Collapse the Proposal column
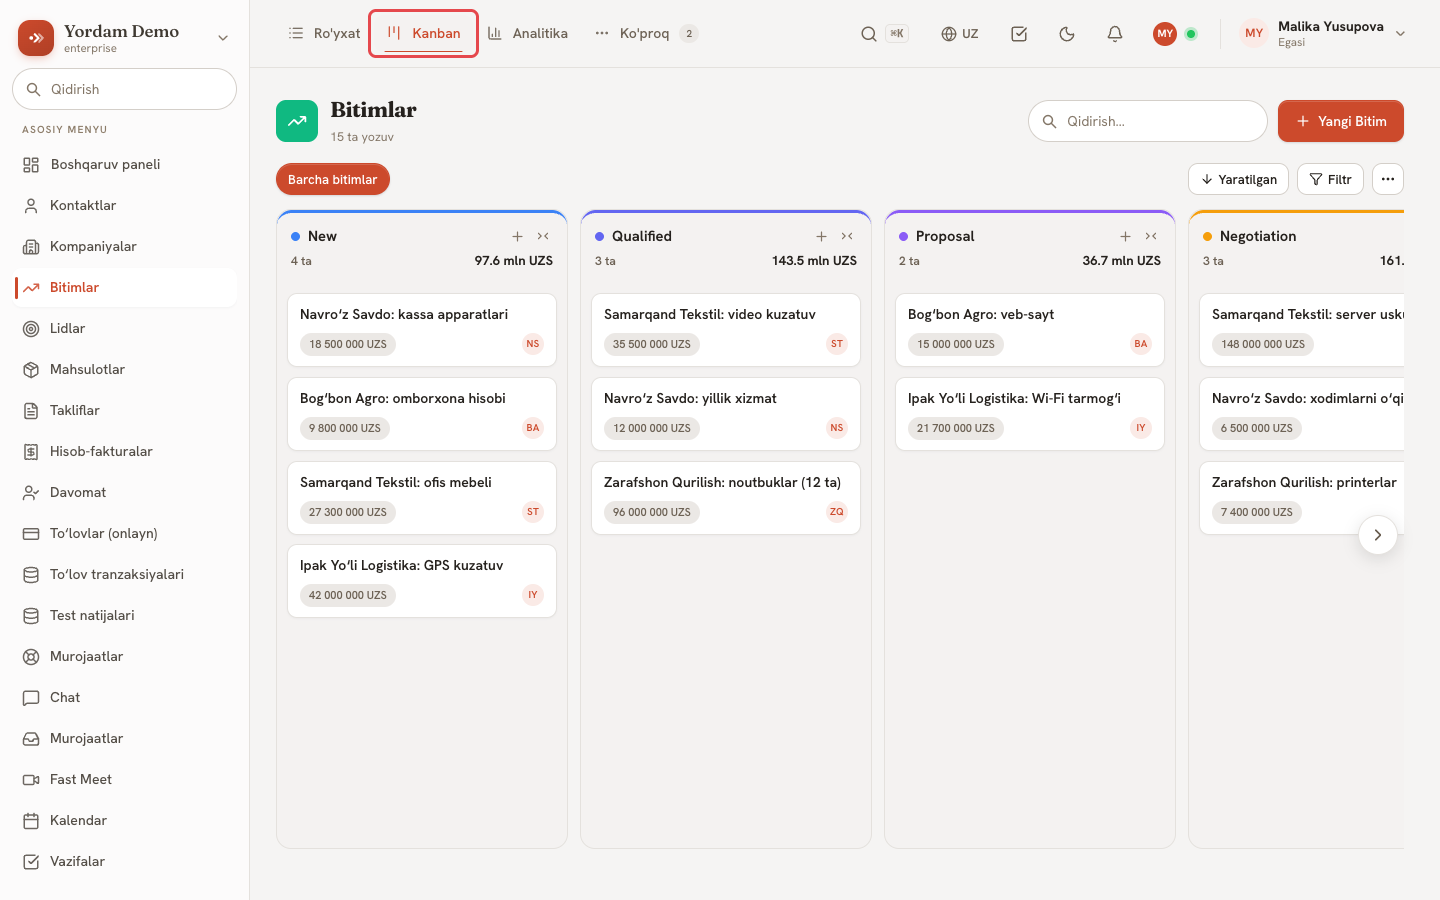This screenshot has width=1440, height=900. point(1151,236)
